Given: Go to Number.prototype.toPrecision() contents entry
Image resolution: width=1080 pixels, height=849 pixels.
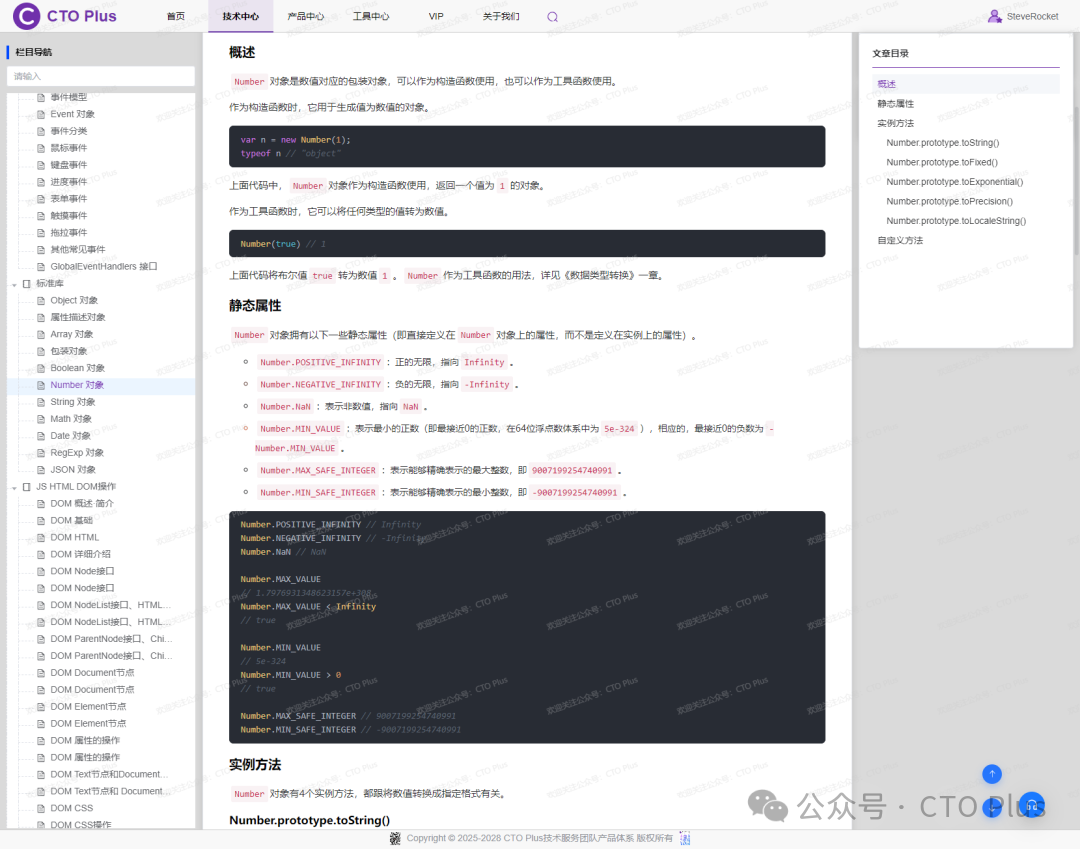Looking at the screenshot, I should [x=949, y=201].
